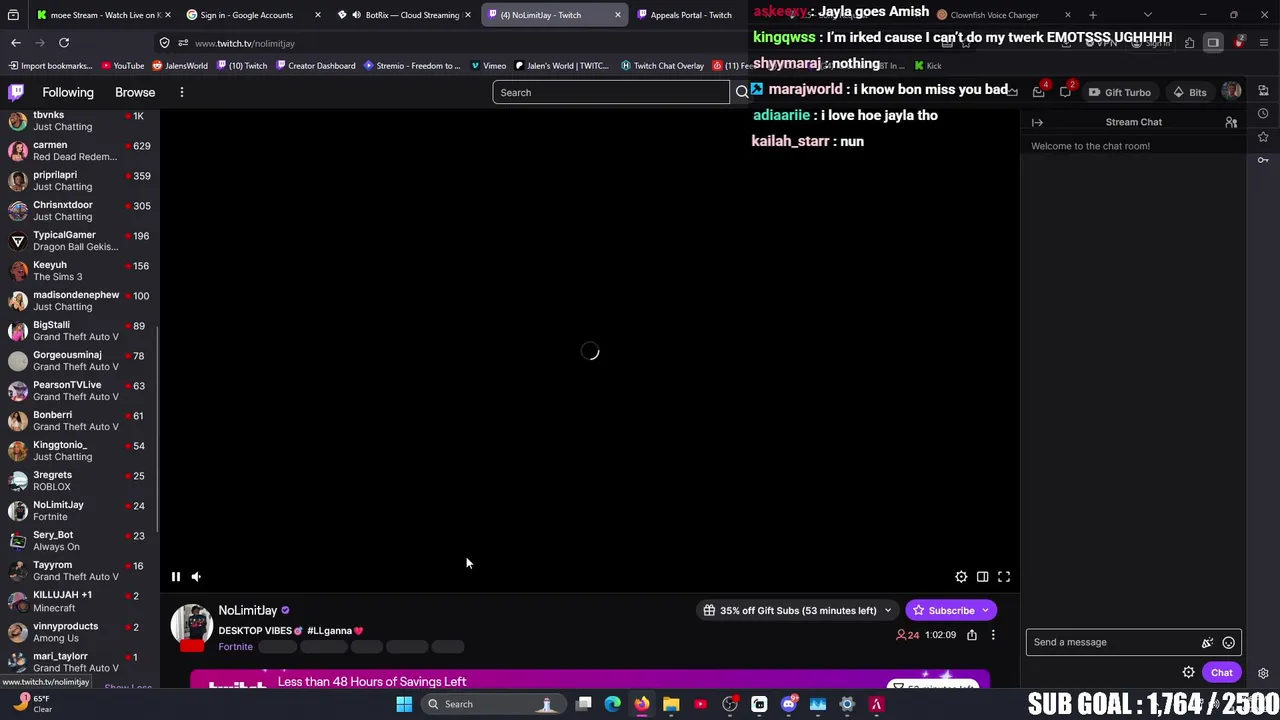Viewport: 1280px width, 720px height.
Task: Open carmen's channel in followed list
Action: point(80,151)
